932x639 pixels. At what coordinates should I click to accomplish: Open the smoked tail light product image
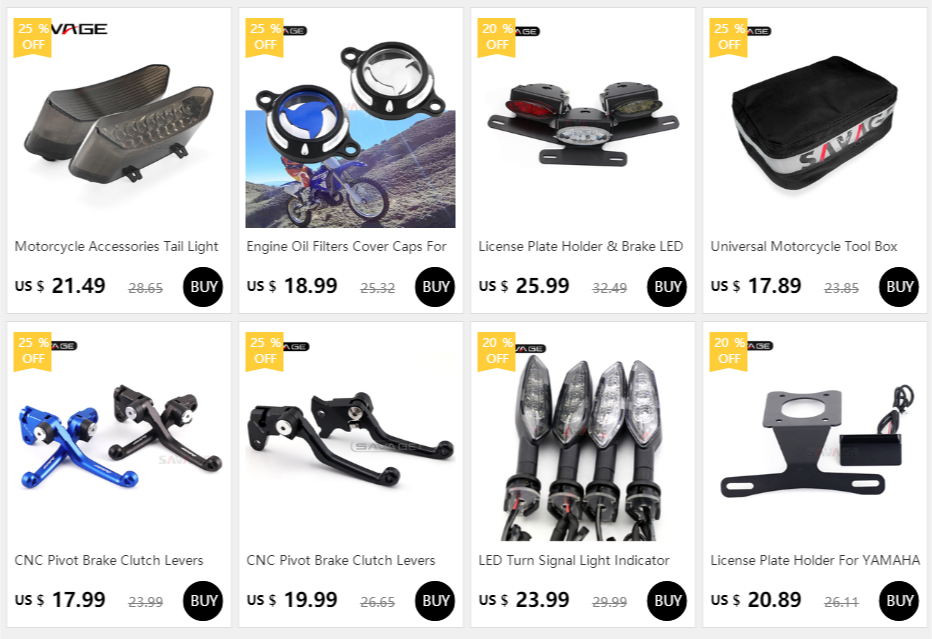point(118,122)
